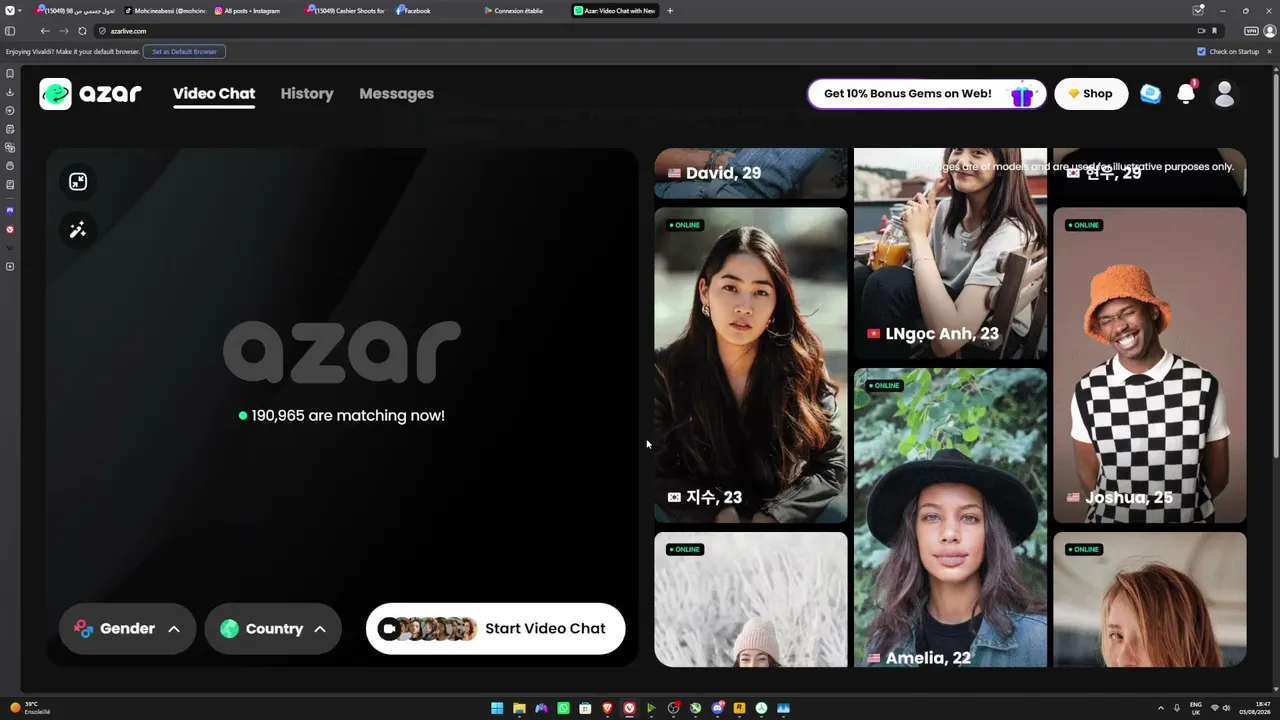Open the notifications bell
Viewport: 1280px width, 720px height.
click(1186, 94)
